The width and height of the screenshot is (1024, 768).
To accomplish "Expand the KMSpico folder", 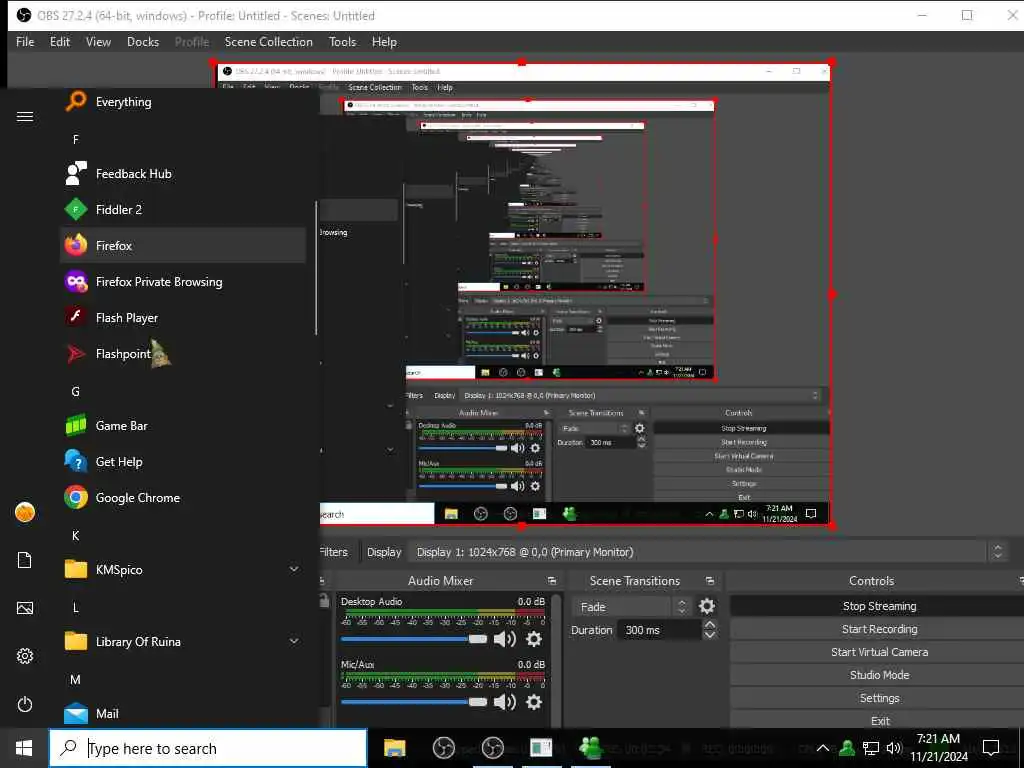I will pyautogui.click(x=294, y=569).
